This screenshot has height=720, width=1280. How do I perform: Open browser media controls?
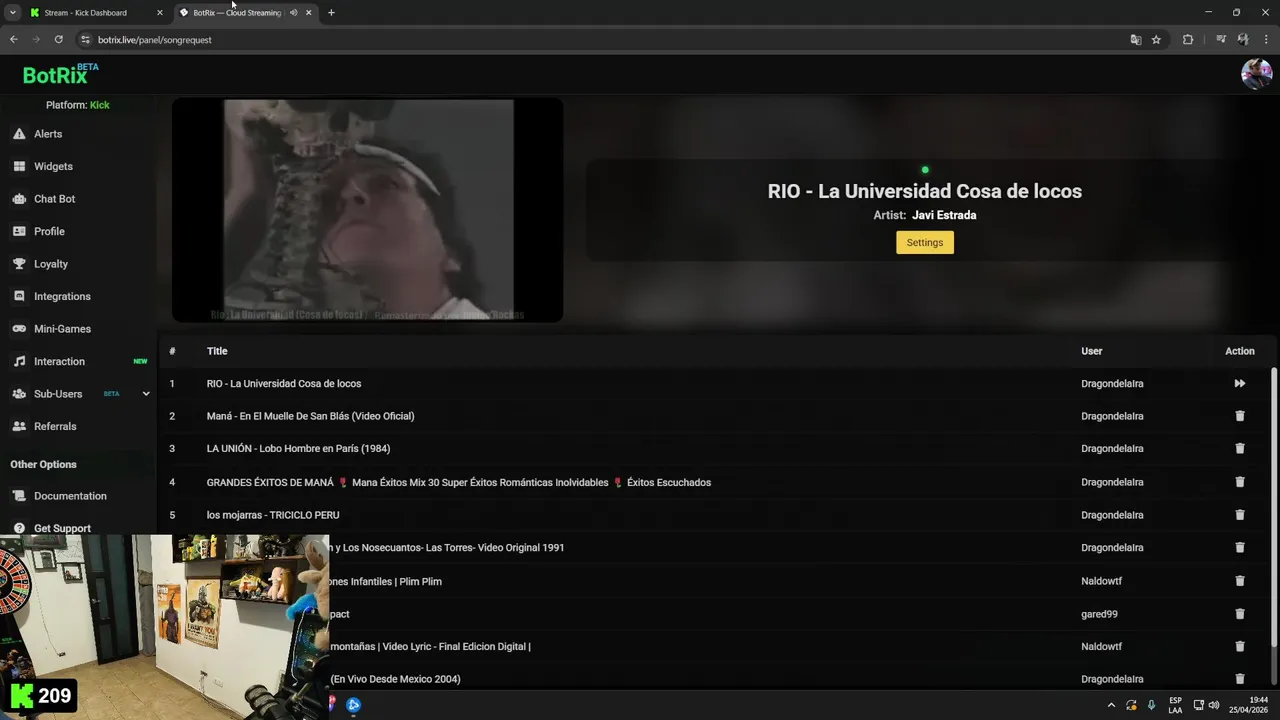(x=1221, y=40)
